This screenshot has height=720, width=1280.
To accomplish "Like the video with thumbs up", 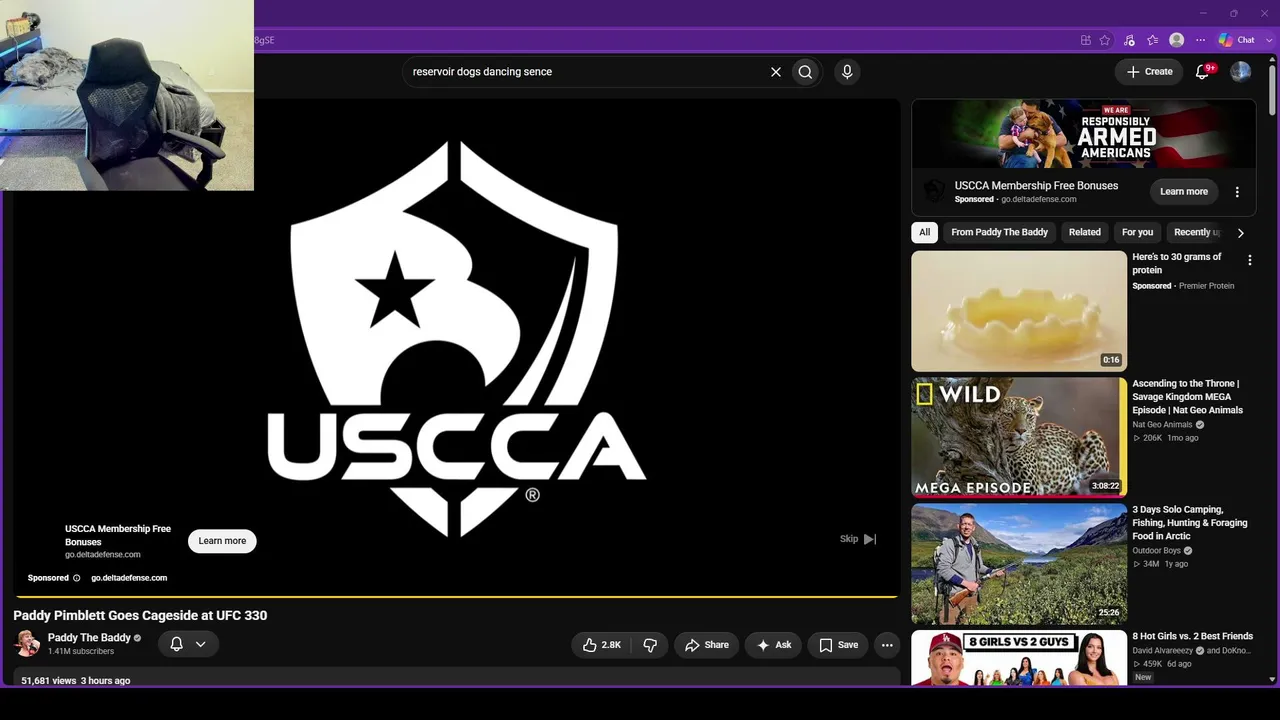I will 603,645.
